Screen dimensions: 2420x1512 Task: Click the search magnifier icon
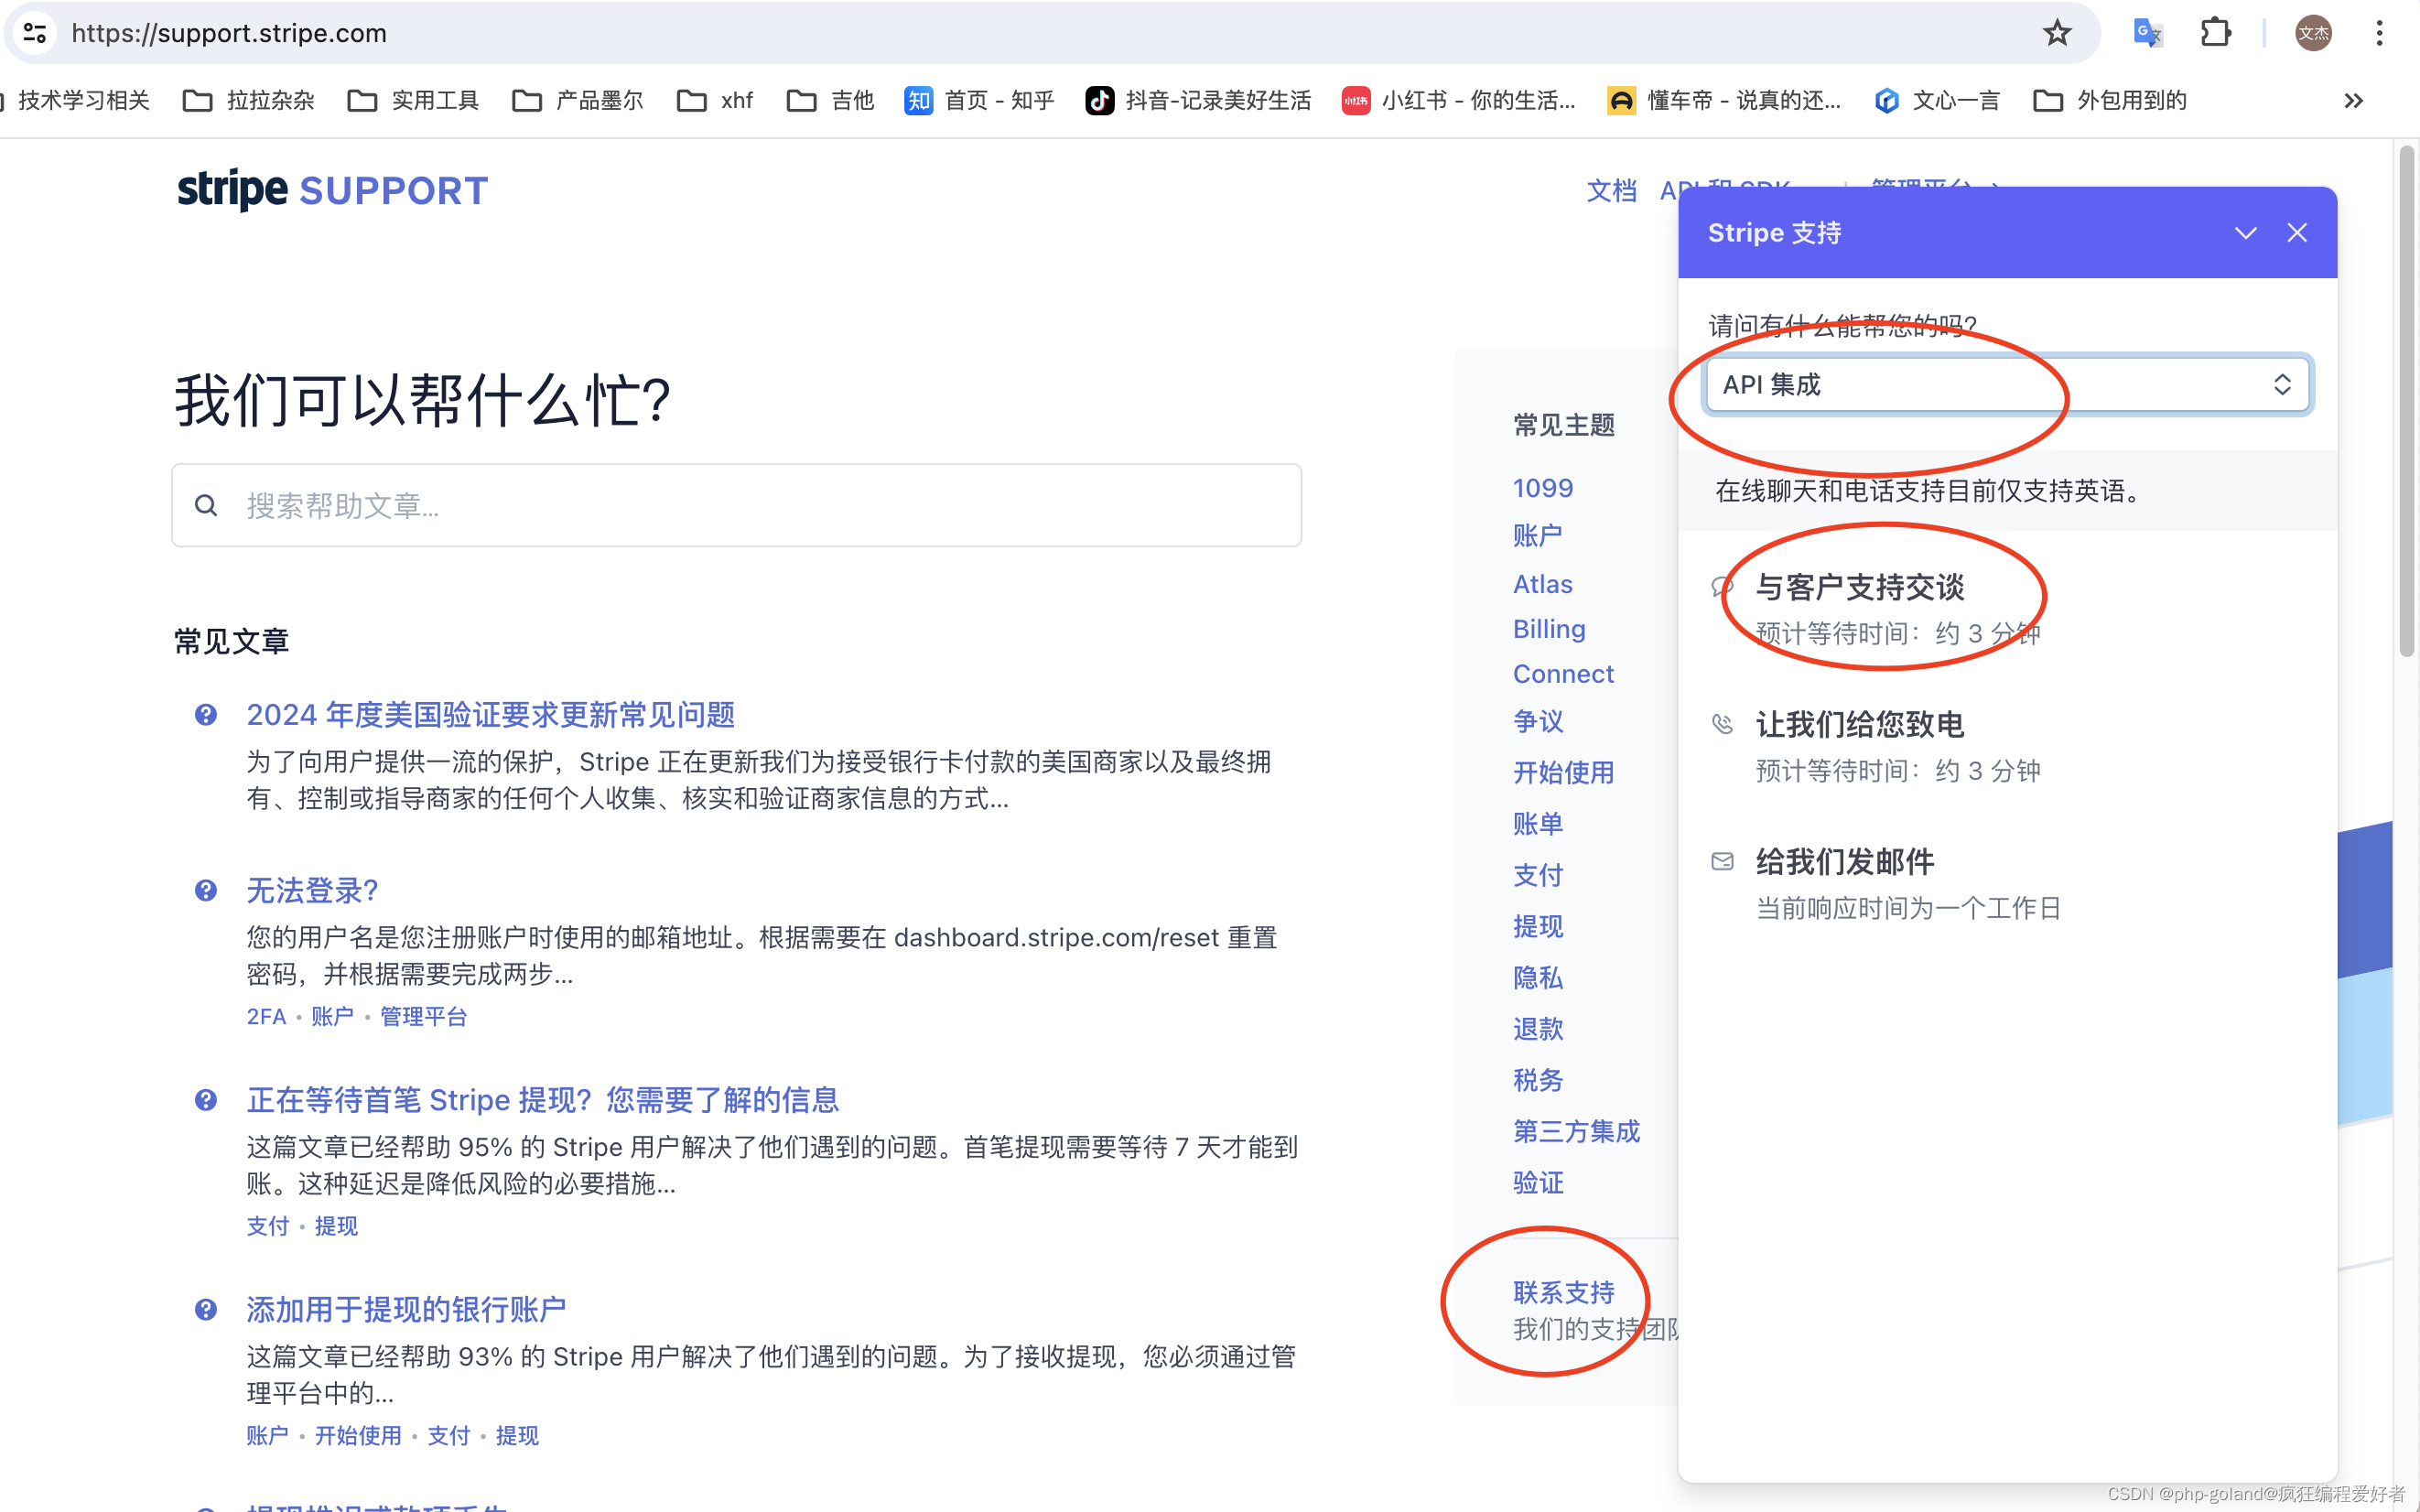[206, 505]
